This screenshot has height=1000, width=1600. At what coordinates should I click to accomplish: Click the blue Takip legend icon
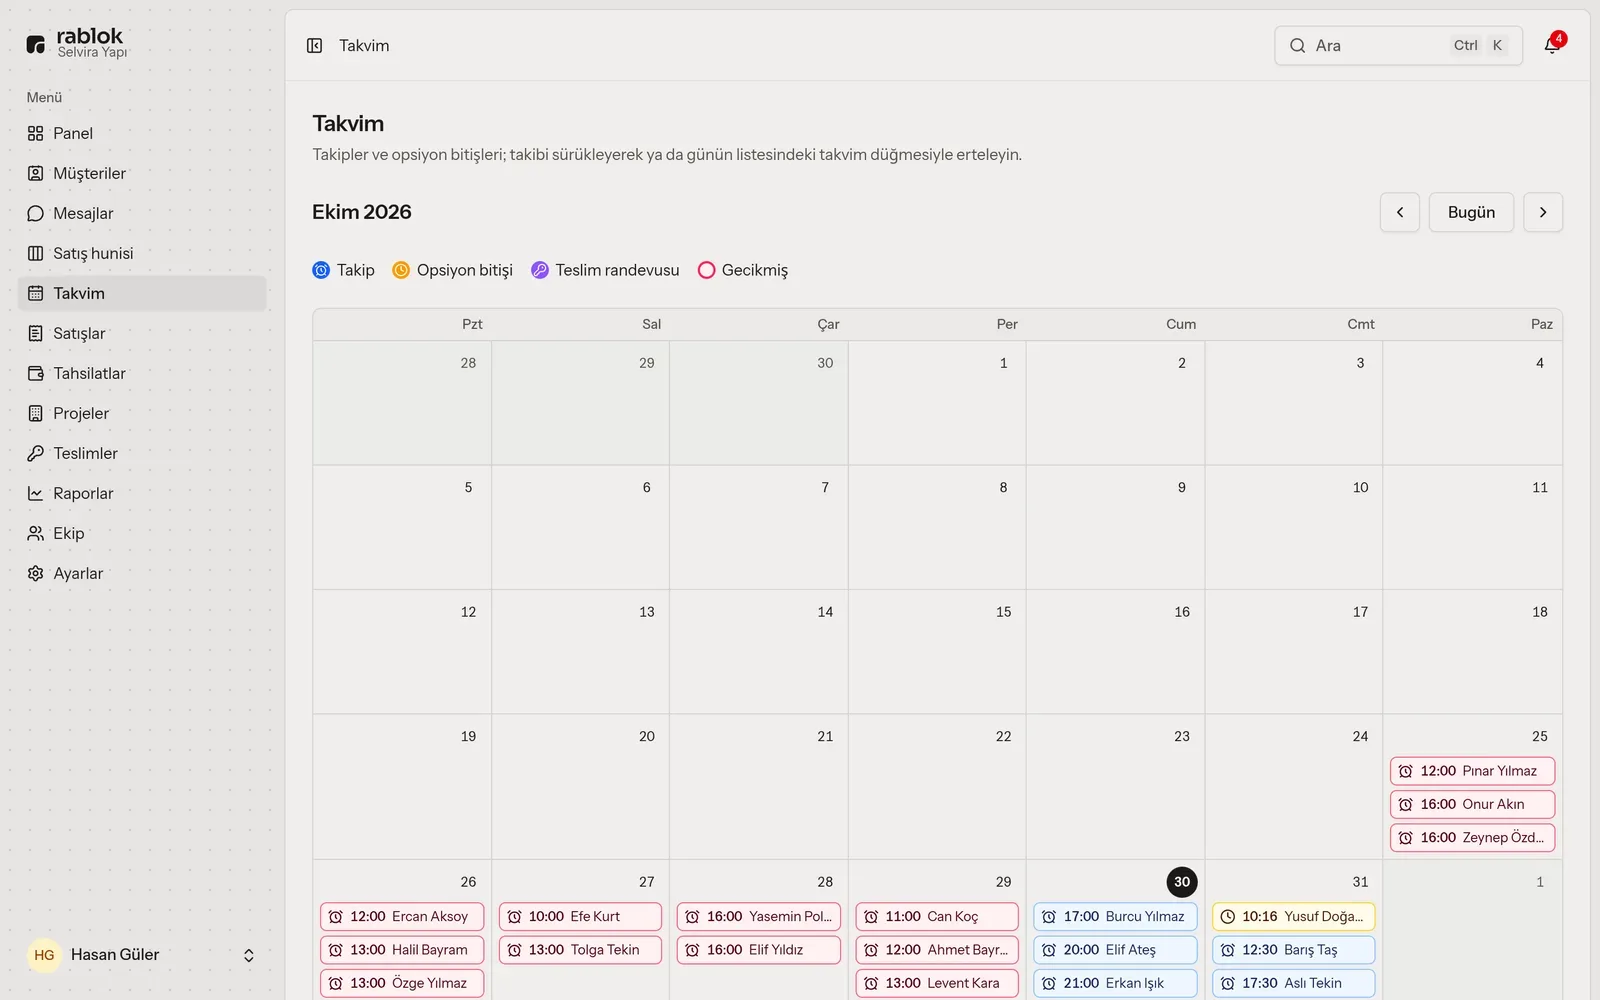click(x=321, y=270)
